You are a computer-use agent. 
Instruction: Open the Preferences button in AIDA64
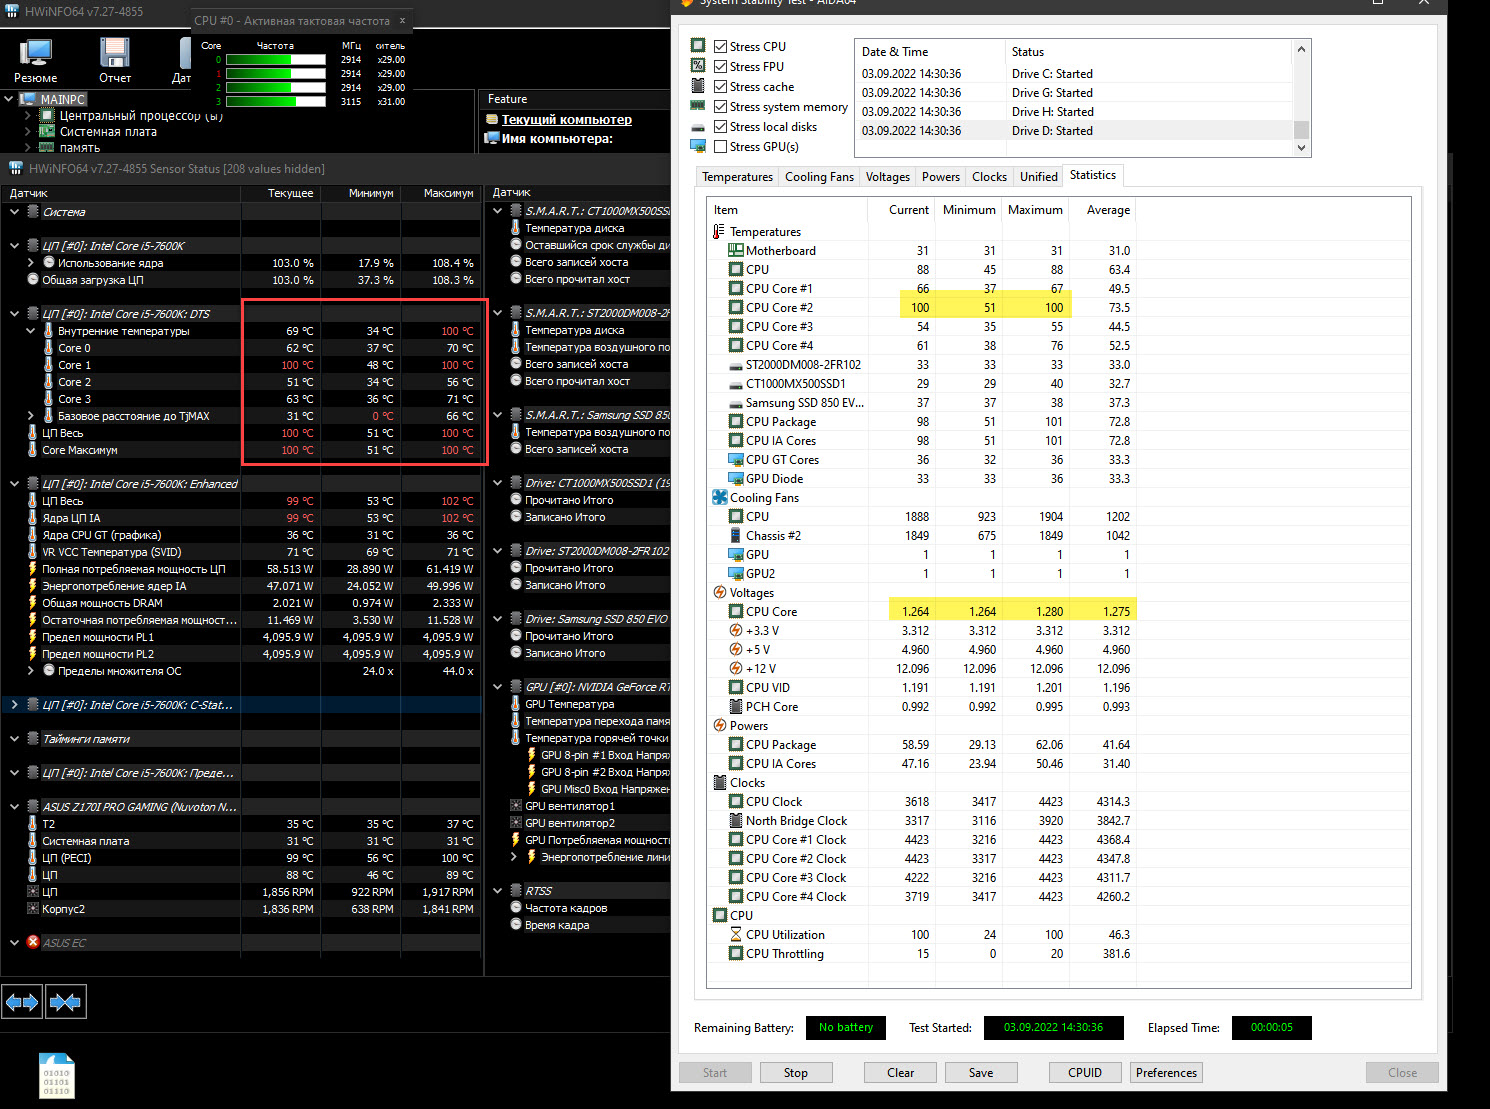[x=1166, y=1073]
